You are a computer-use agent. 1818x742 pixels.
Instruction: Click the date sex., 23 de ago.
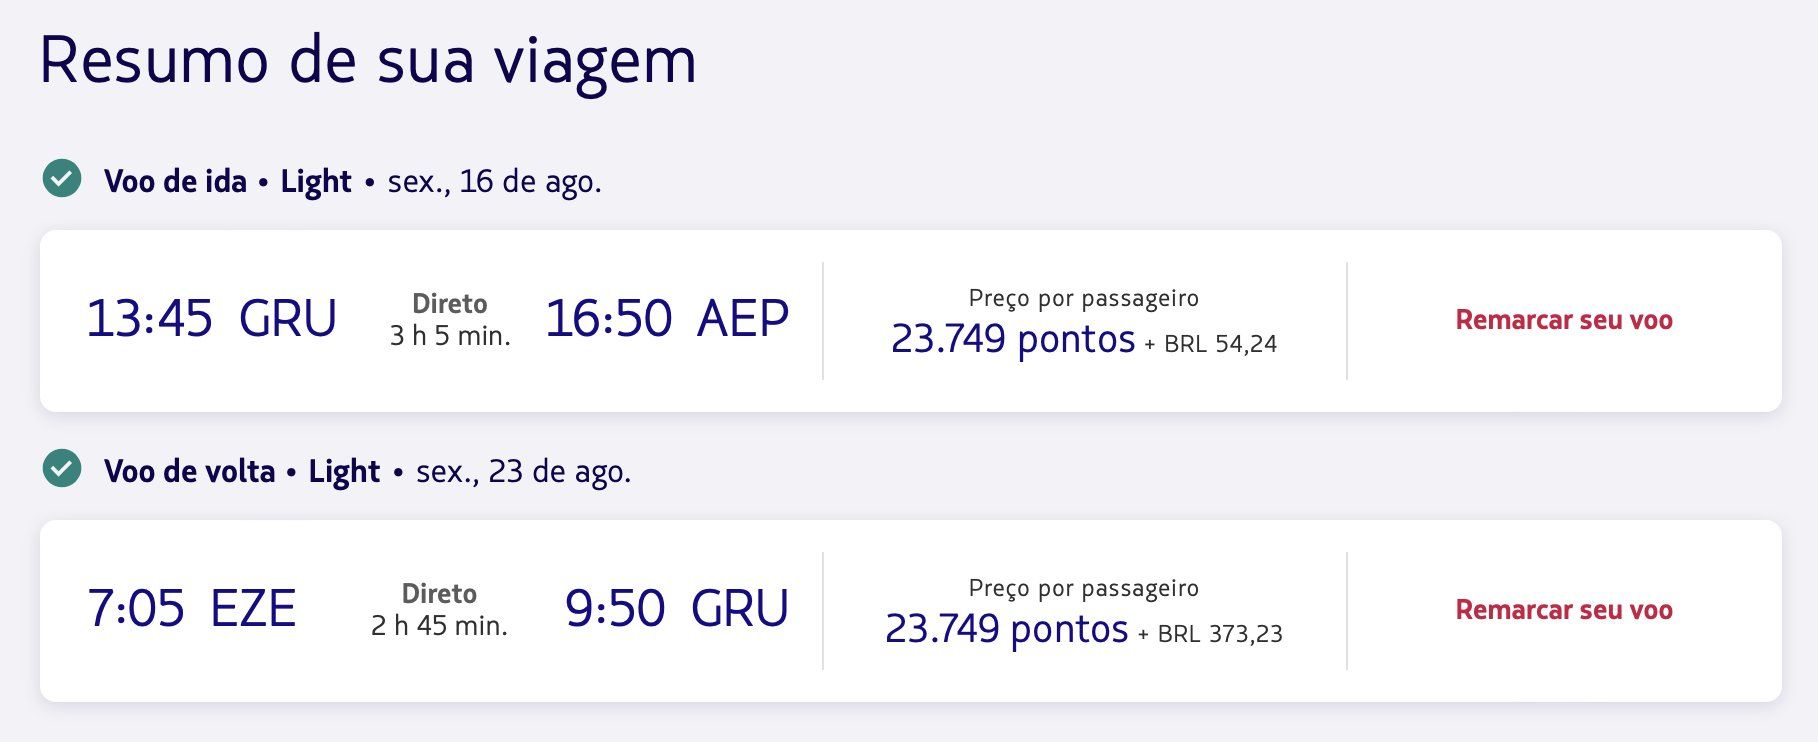[x=524, y=472]
